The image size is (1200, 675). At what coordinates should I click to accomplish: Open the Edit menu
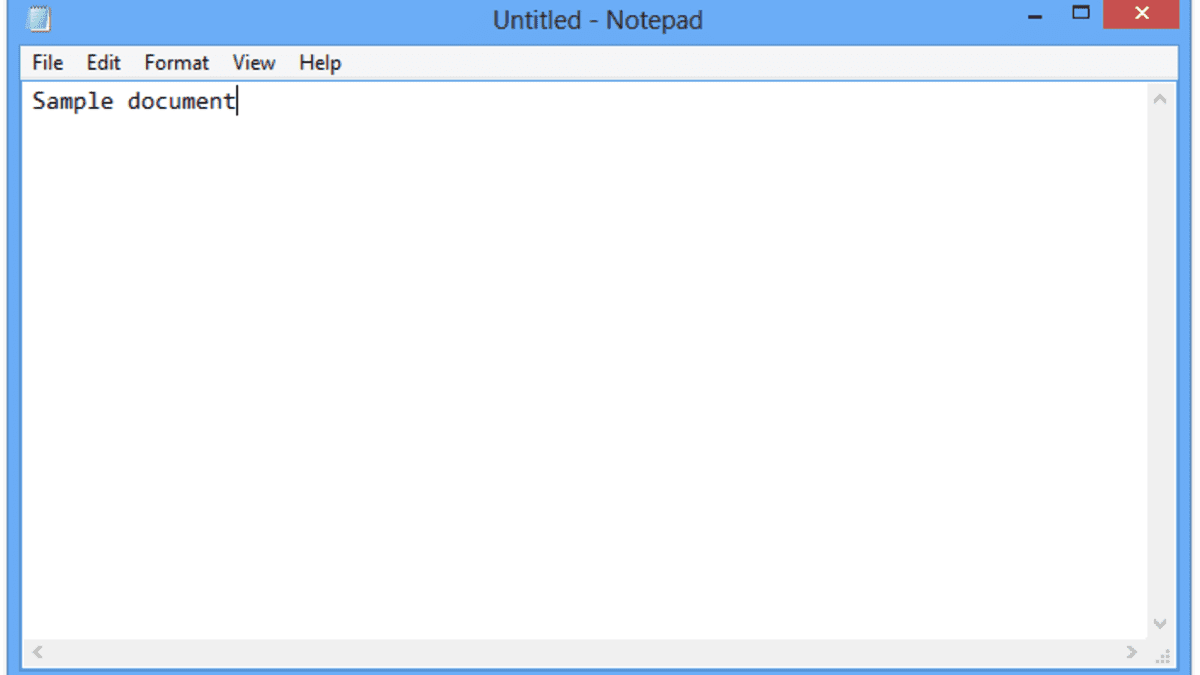(103, 63)
